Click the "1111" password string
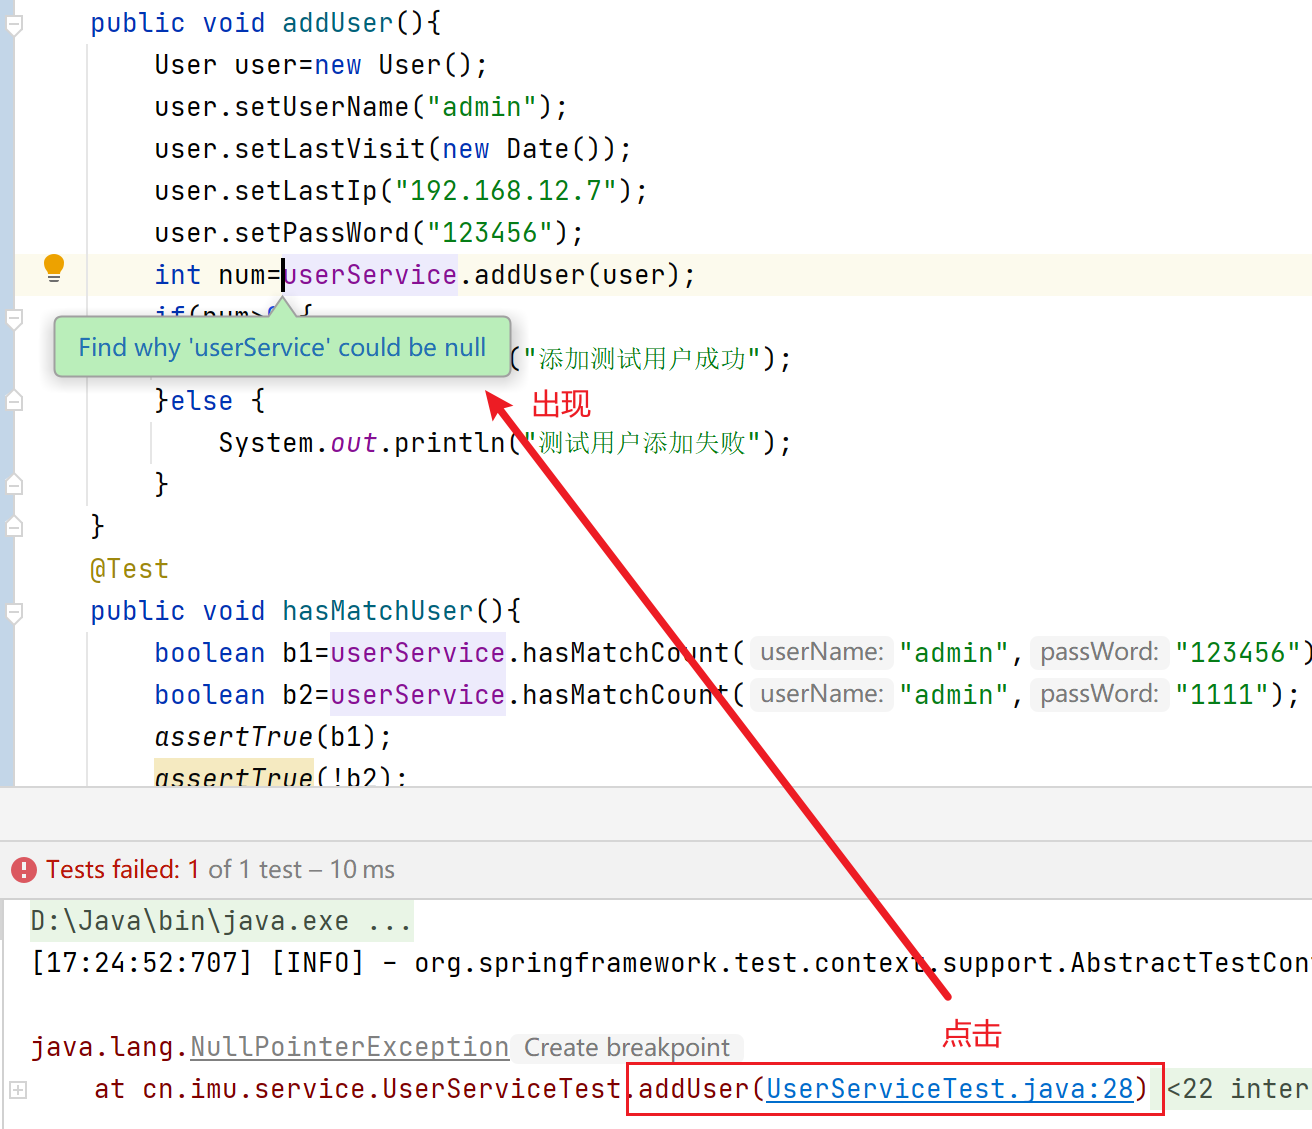1312x1129 pixels. pyautogui.click(x=1222, y=695)
